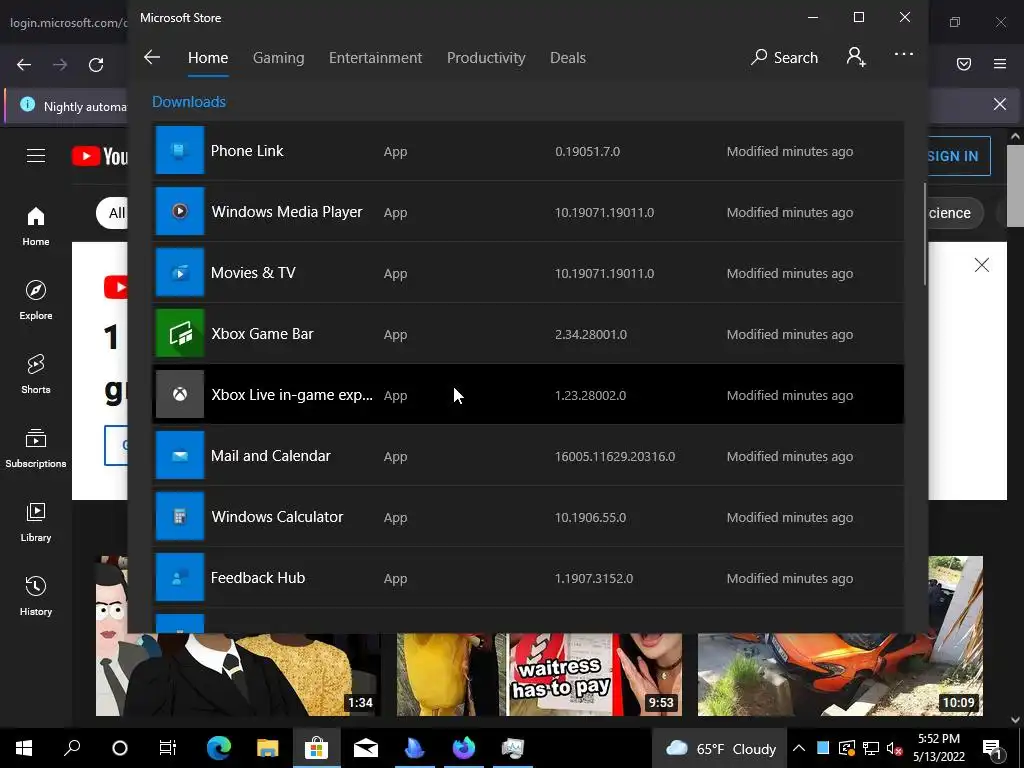Viewport: 1024px width, 768px height.
Task: Click the sign-in account icon in Store
Action: point(856,57)
